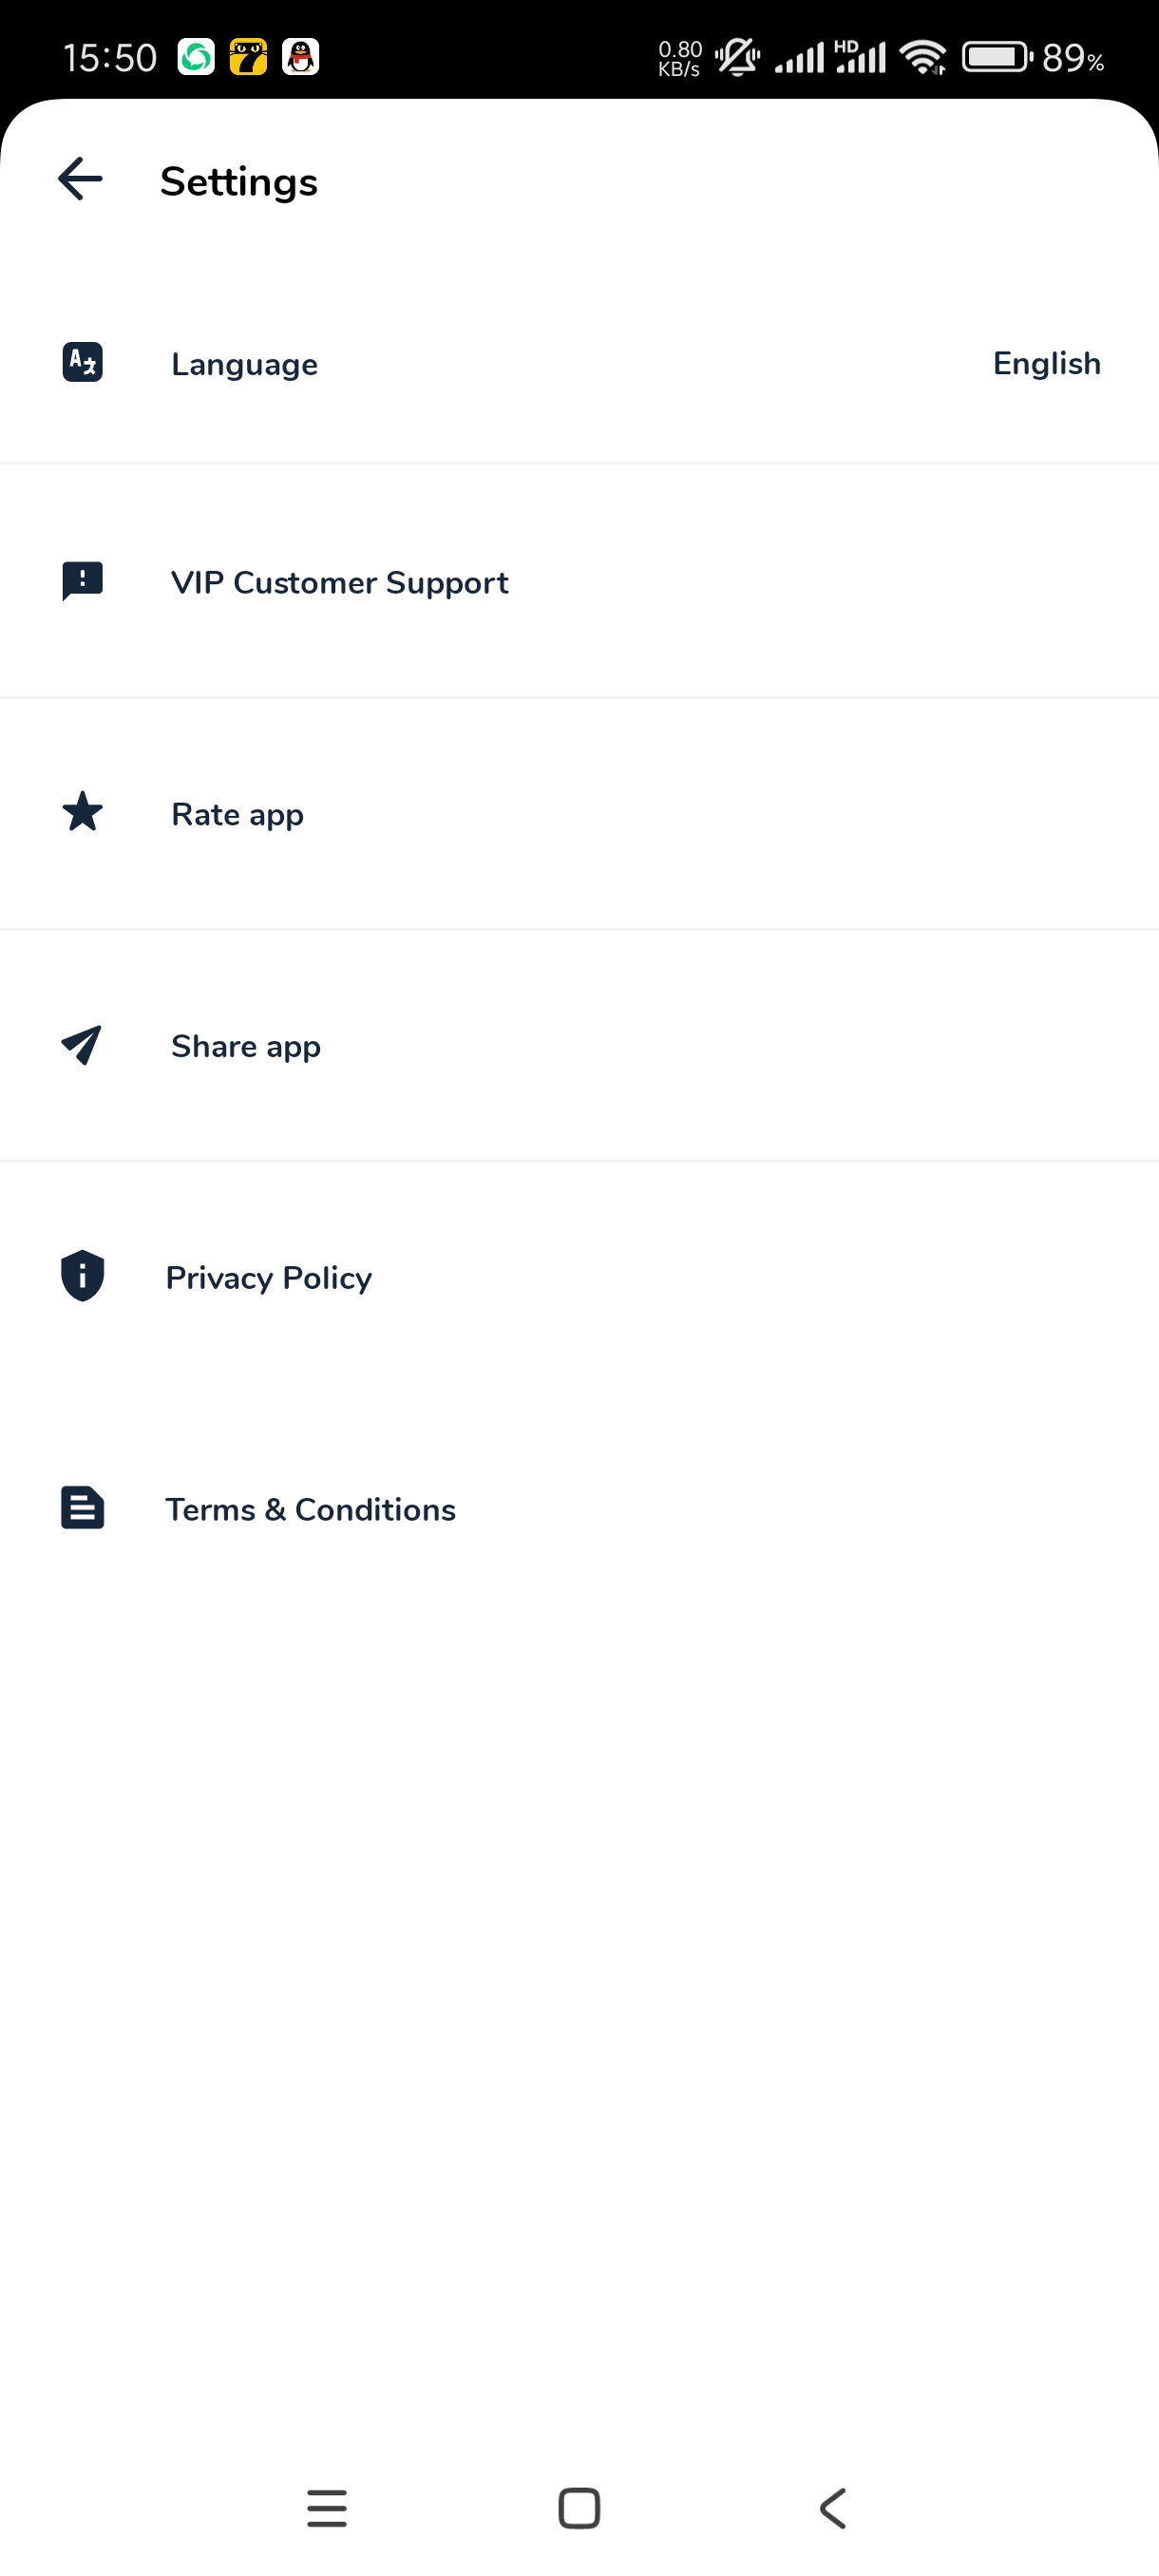1159x2576 pixels.
Task: Tap the back arrow beside Settings
Action: pyautogui.click(x=80, y=180)
